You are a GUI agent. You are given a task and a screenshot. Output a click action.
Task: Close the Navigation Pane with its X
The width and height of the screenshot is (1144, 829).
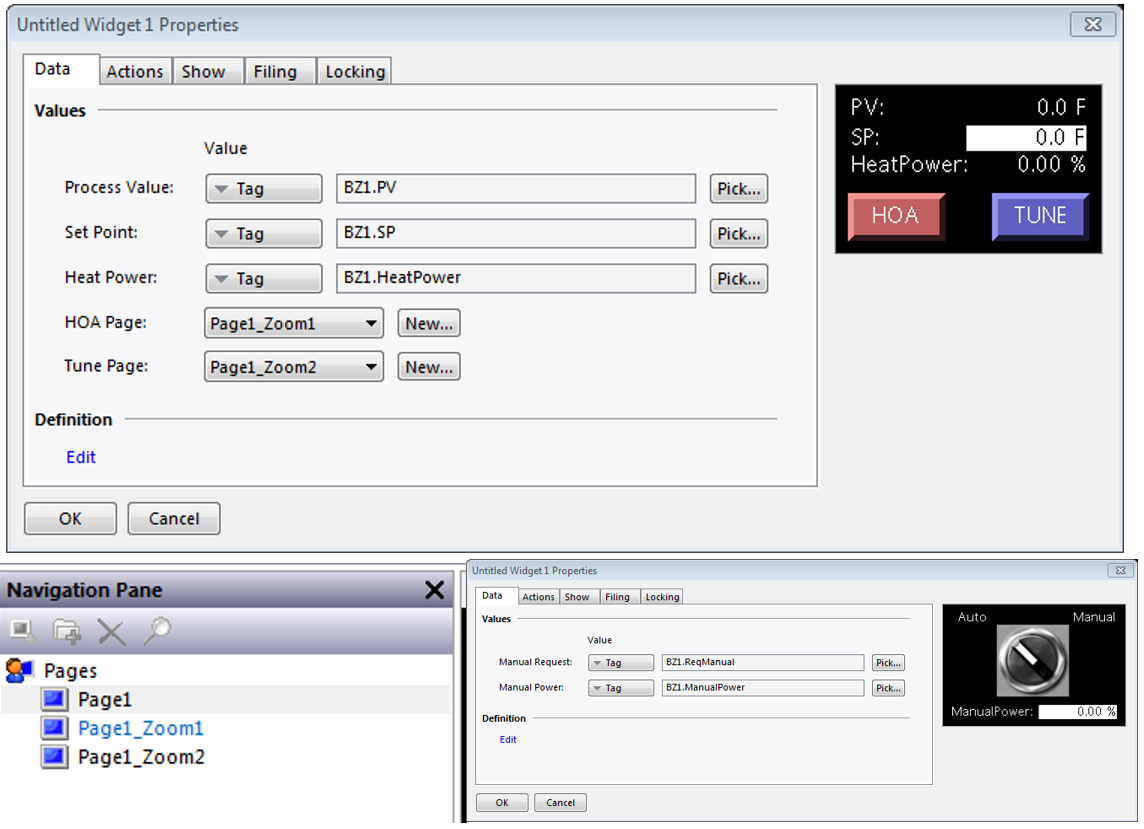(434, 590)
